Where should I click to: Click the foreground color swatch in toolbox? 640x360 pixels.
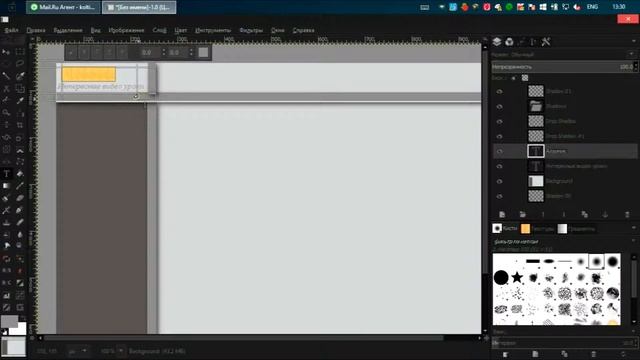[9, 321]
